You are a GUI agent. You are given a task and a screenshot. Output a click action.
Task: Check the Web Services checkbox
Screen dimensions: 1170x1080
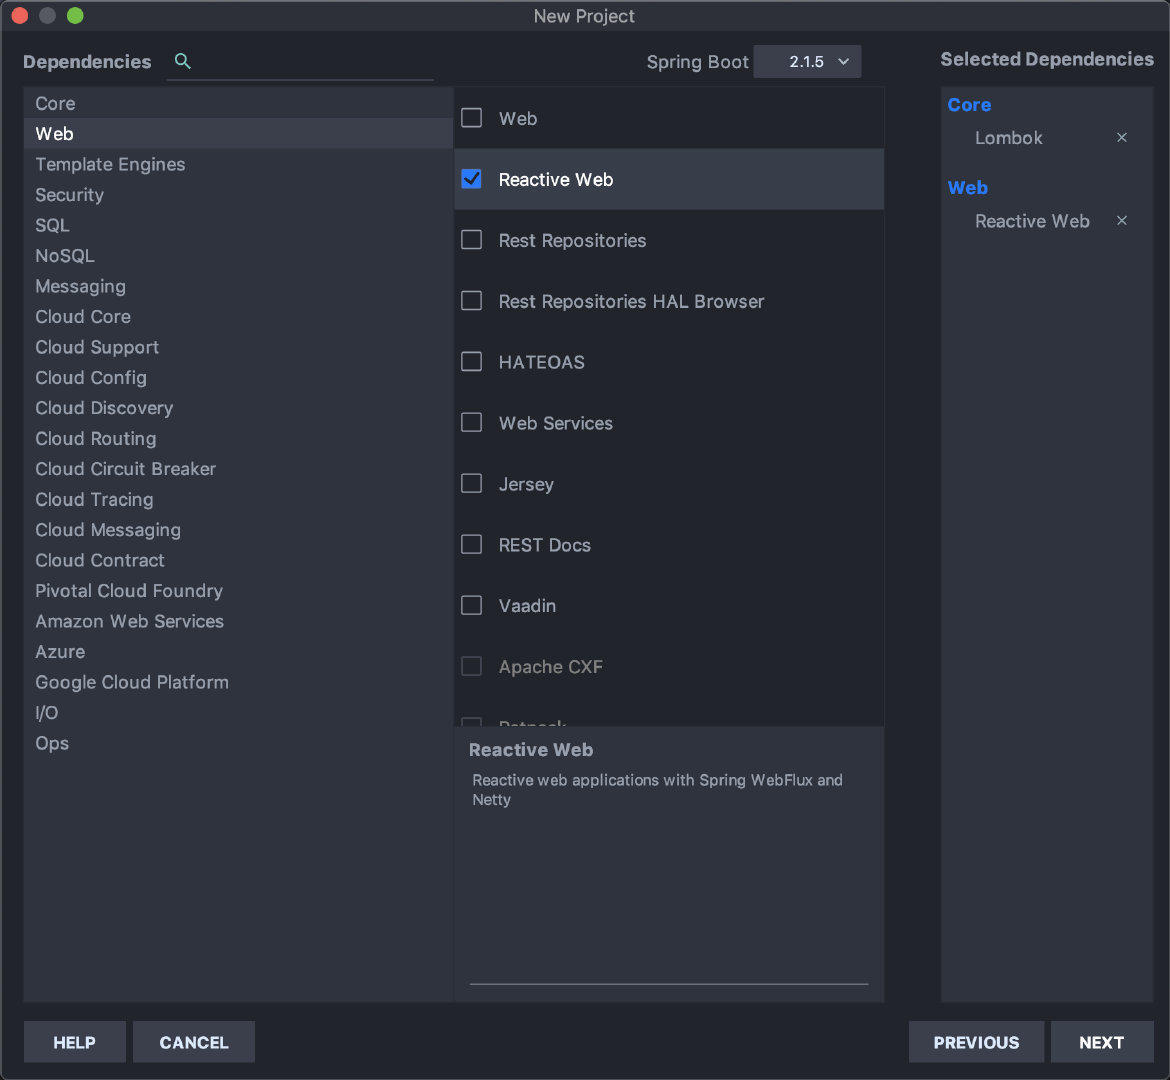pos(472,422)
